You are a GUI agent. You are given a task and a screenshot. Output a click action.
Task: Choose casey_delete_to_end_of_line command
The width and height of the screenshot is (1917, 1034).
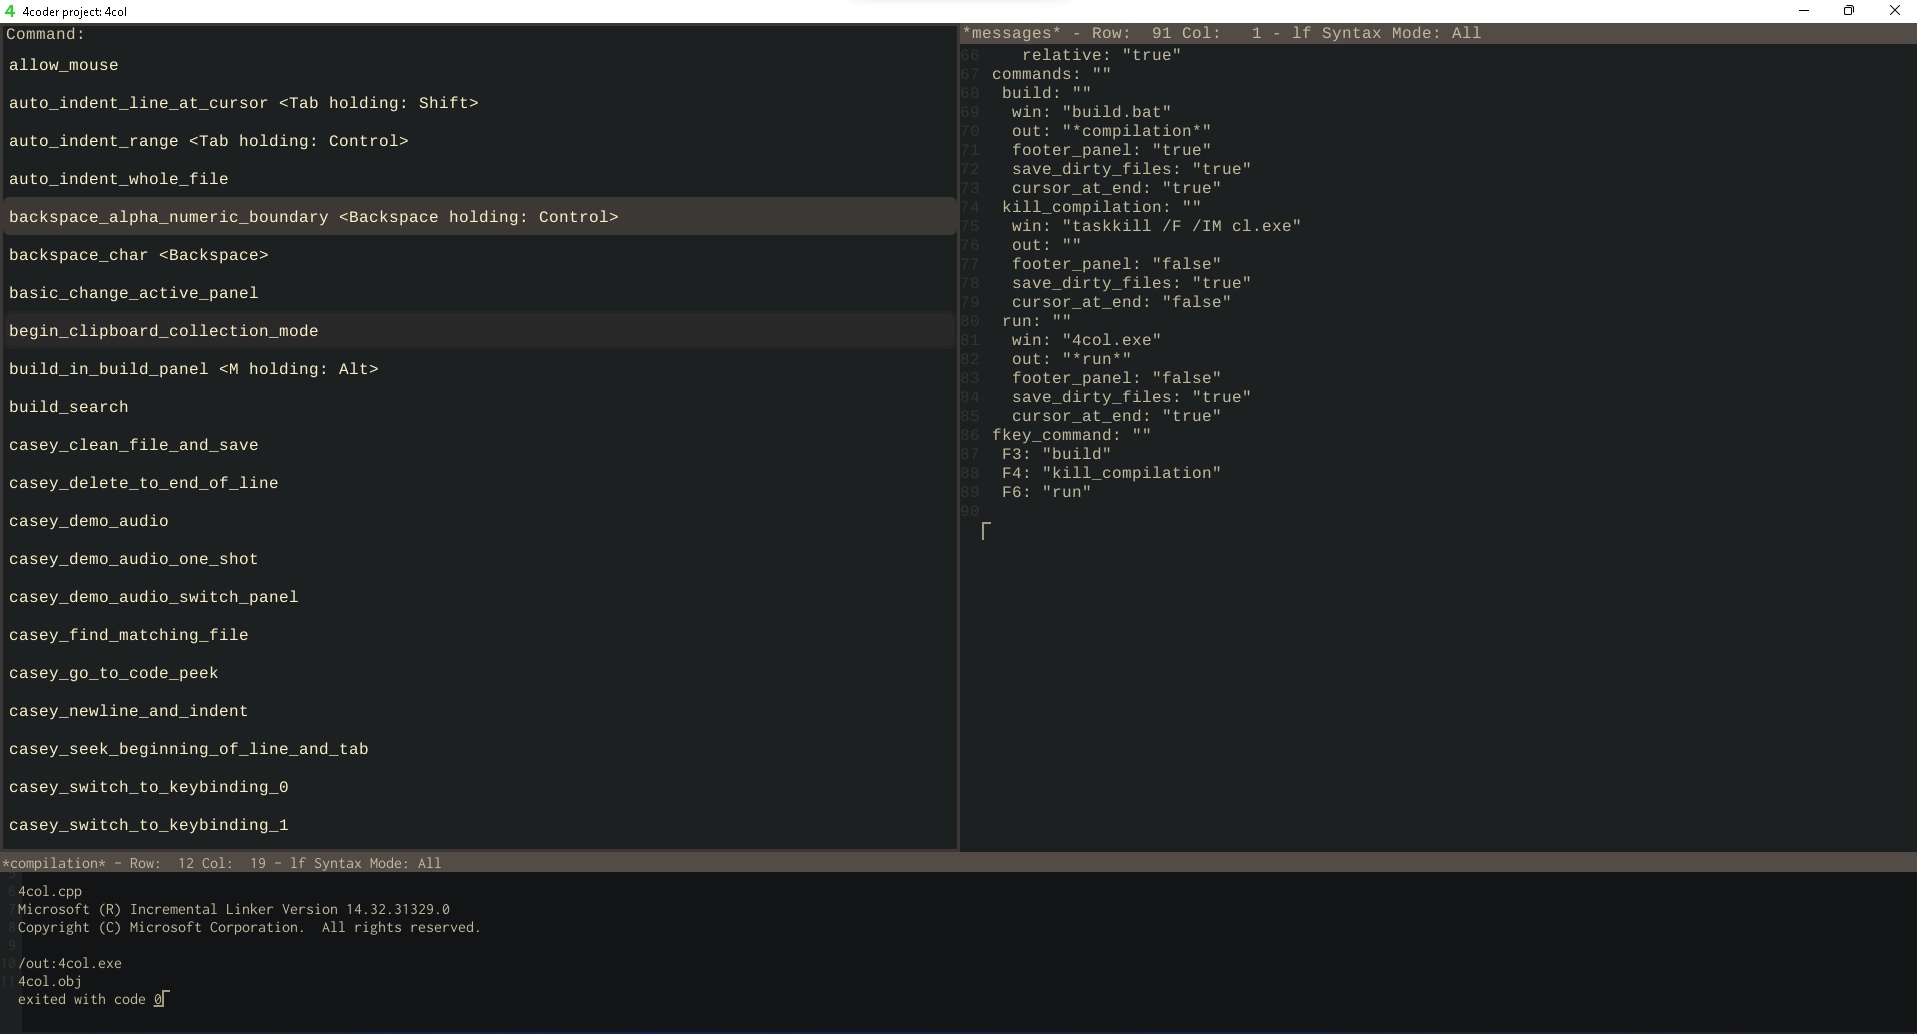pos(479,483)
